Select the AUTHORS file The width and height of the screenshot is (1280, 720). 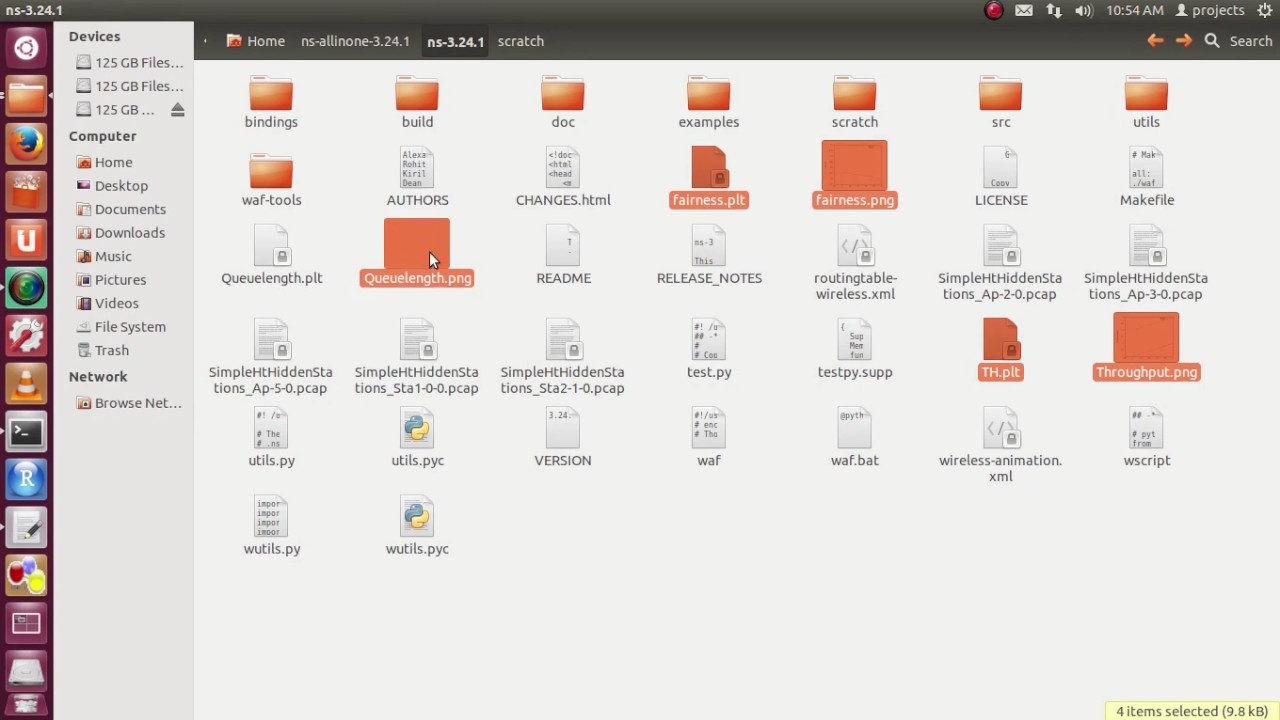(x=417, y=178)
